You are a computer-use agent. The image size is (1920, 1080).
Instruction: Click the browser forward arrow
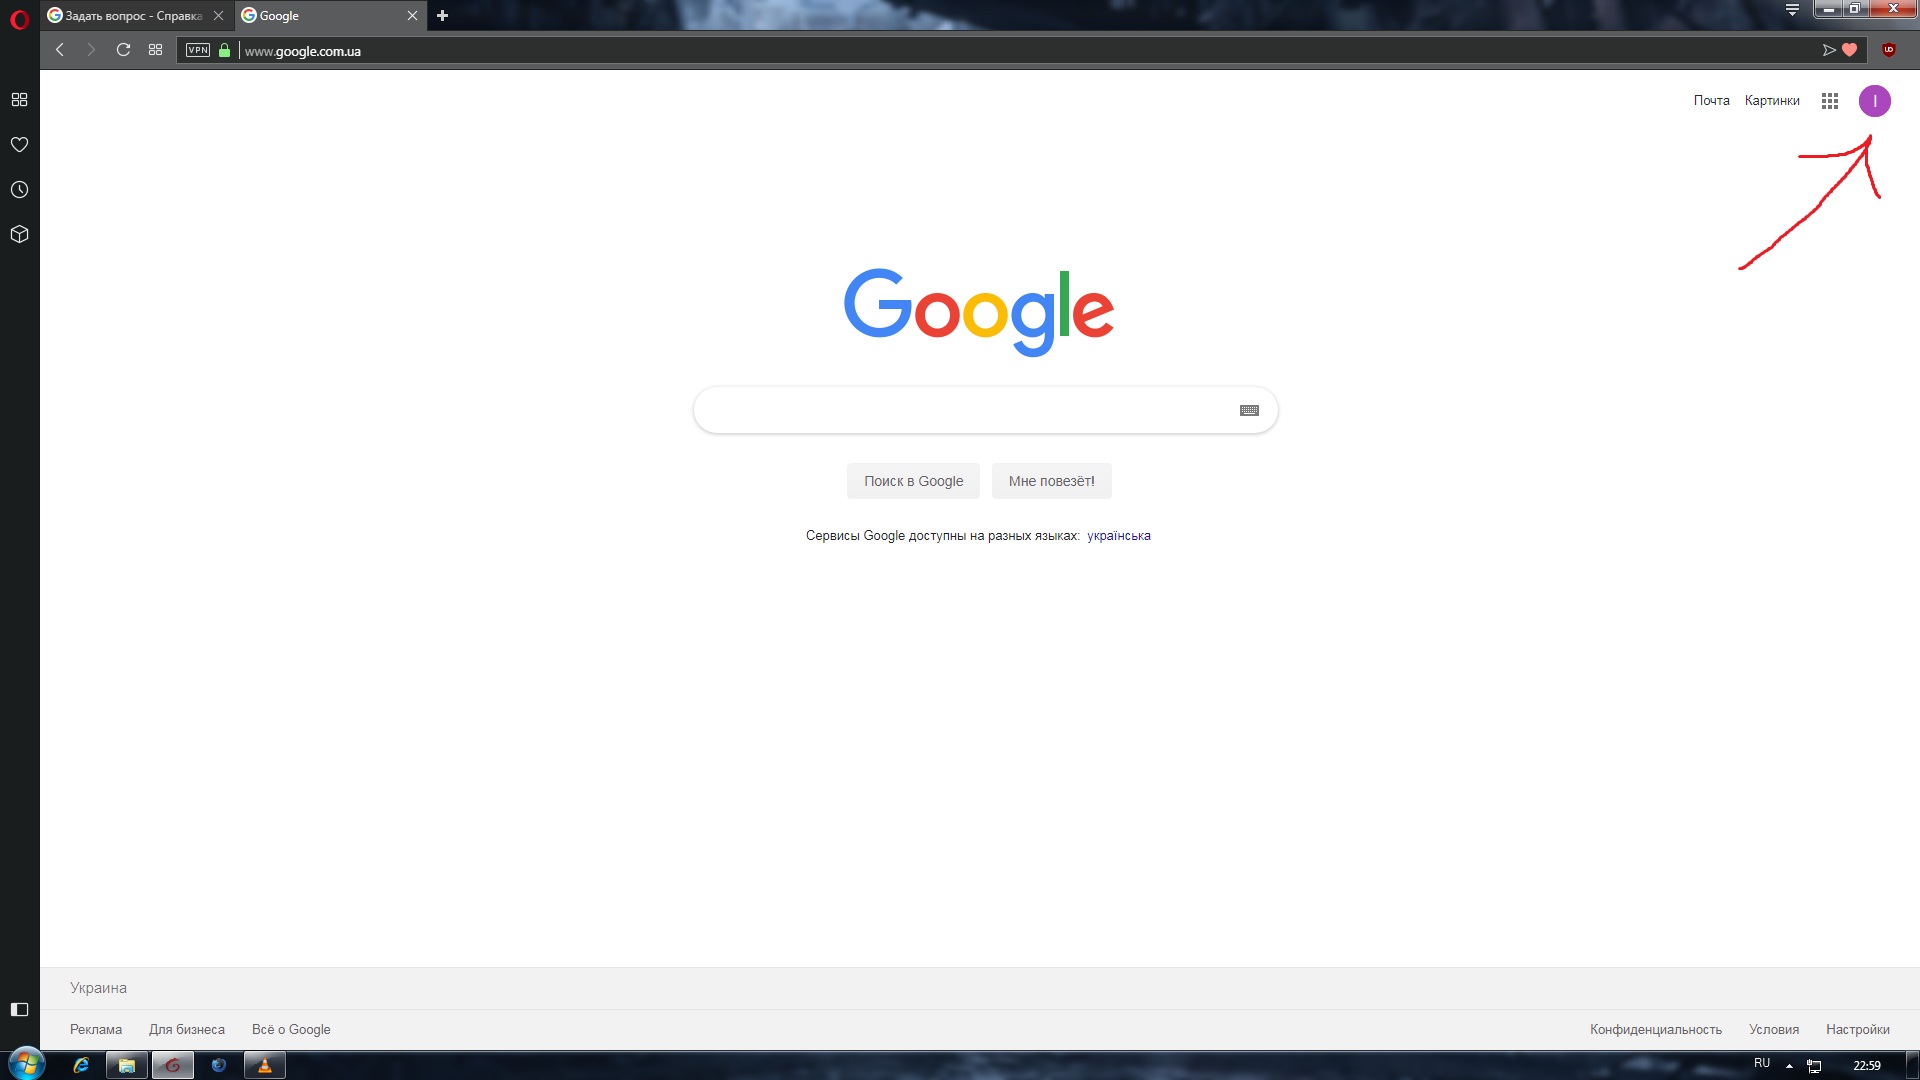pos(91,50)
